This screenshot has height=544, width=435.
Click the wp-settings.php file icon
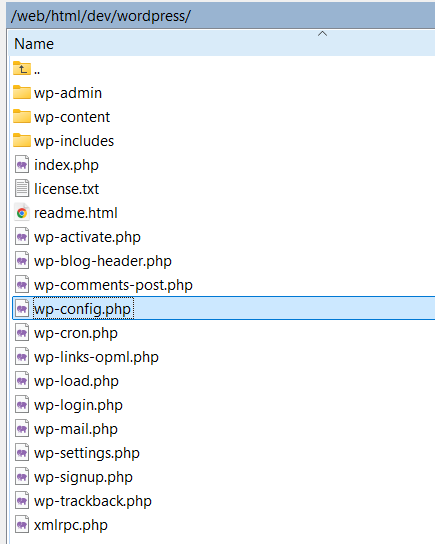tap(22, 452)
